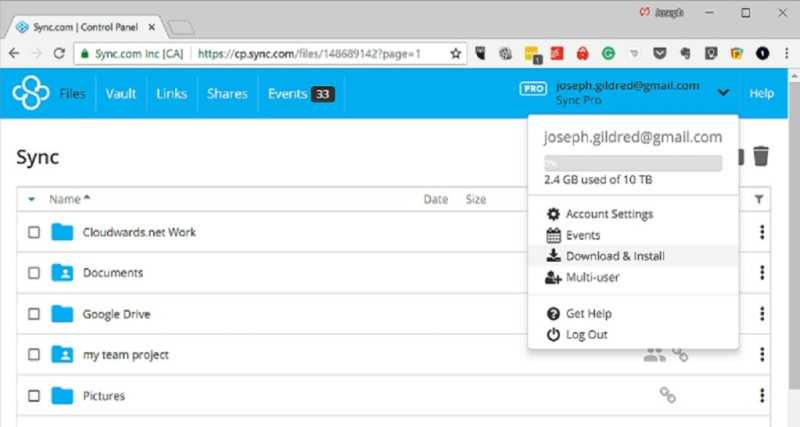
Task: Check the Documents folder checkbox
Action: 34,273
